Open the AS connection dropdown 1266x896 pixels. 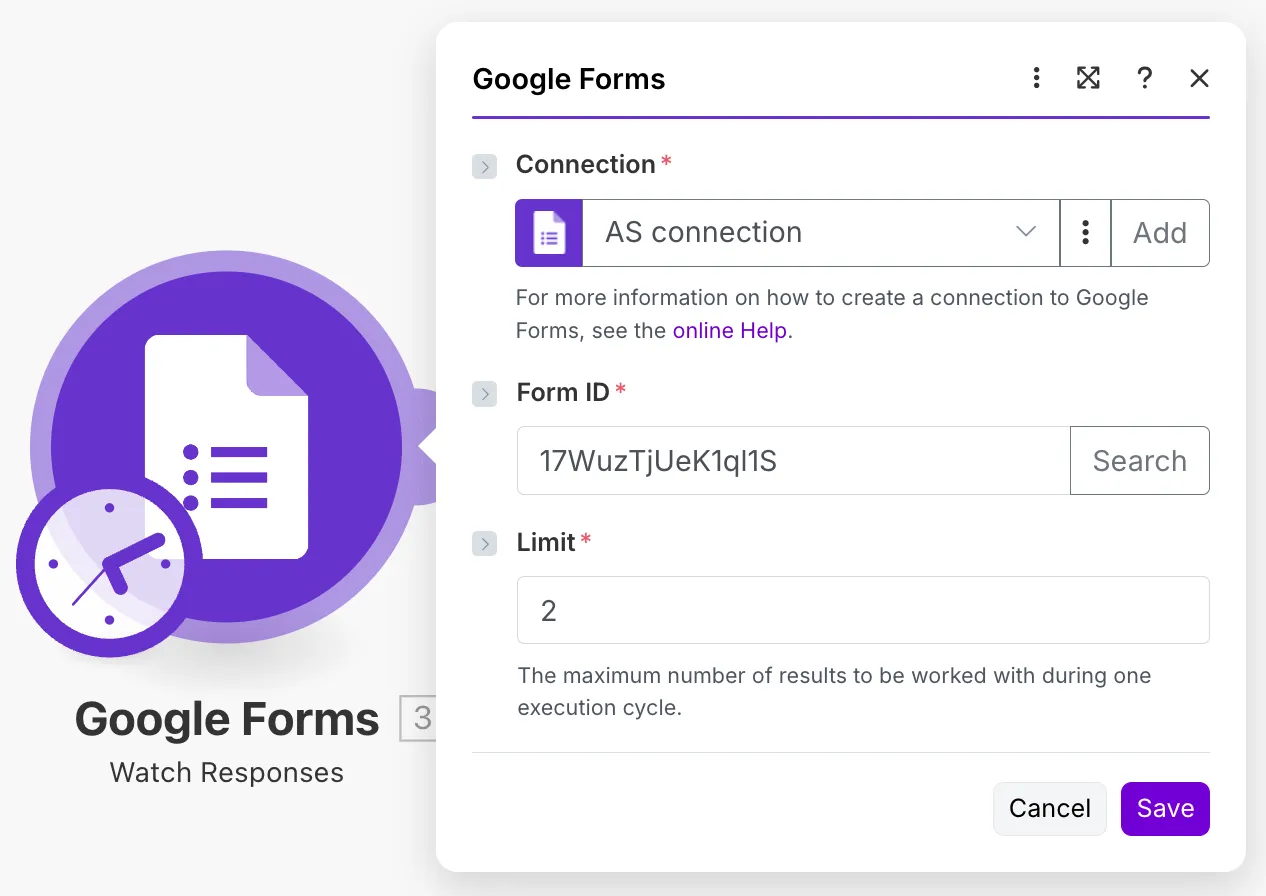pyautogui.click(x=820, y=233)
